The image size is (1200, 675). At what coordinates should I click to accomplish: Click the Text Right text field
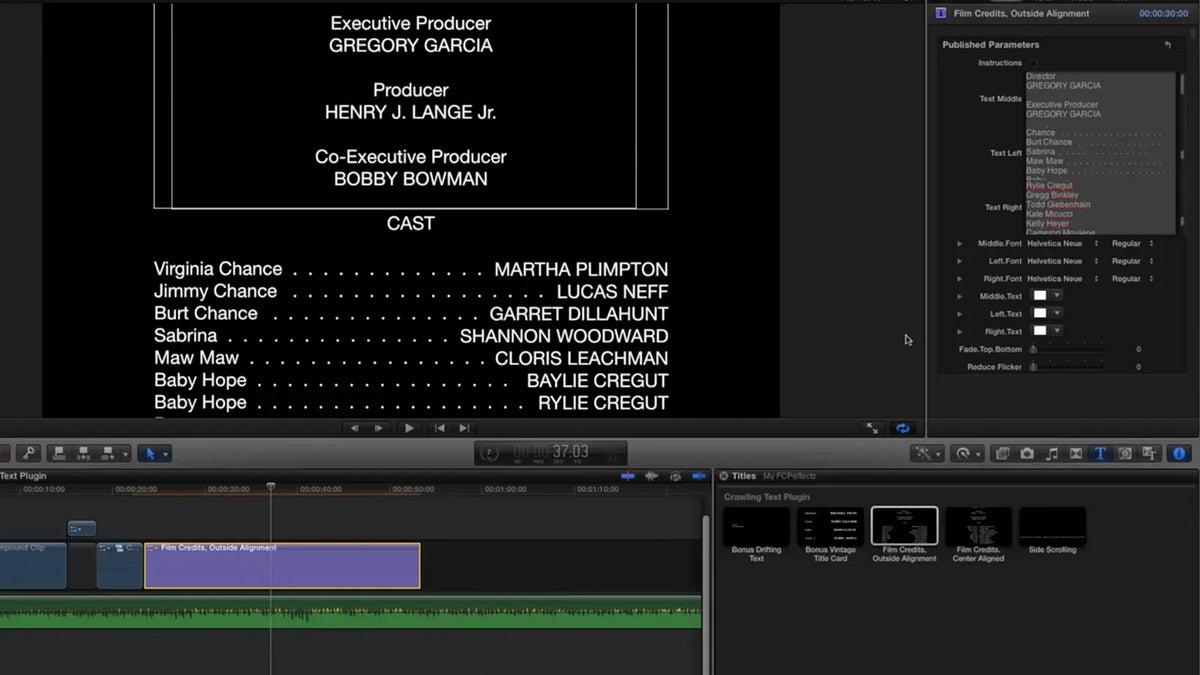coord(1100,208)
